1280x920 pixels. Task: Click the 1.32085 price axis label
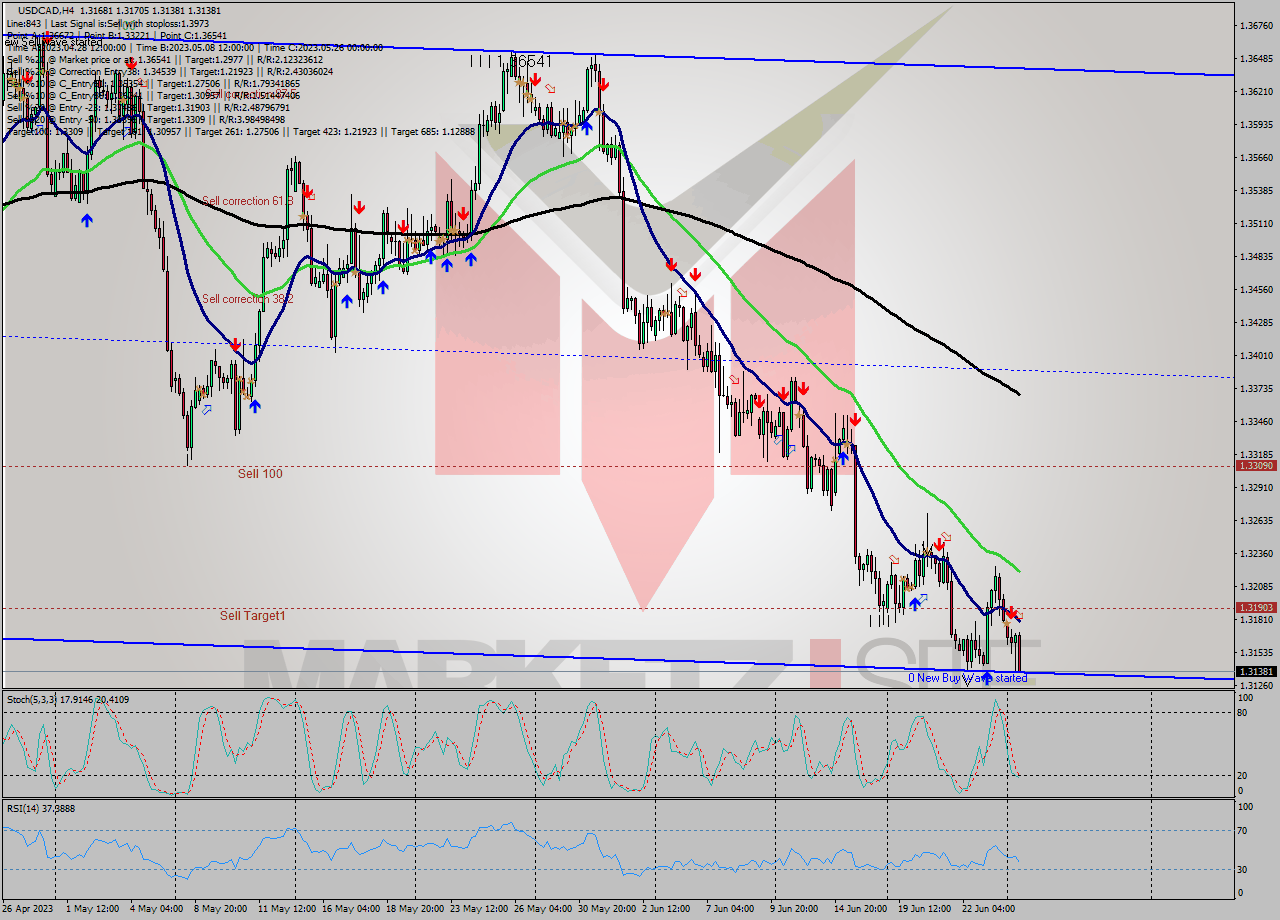point(1255,587)
